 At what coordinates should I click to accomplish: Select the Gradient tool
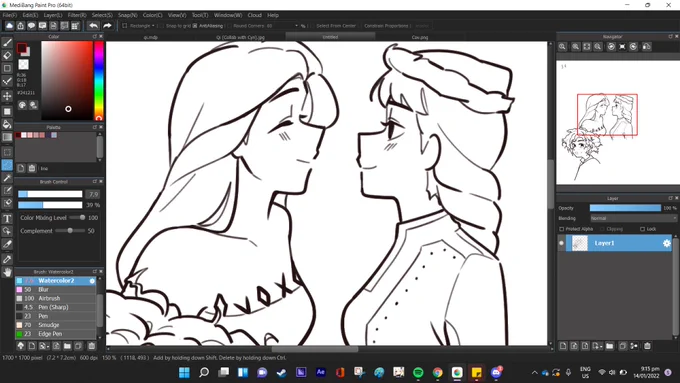[x=7, y=137]
